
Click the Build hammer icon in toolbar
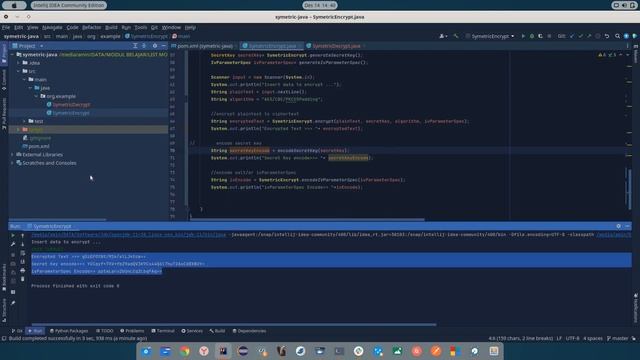point(456,36)
